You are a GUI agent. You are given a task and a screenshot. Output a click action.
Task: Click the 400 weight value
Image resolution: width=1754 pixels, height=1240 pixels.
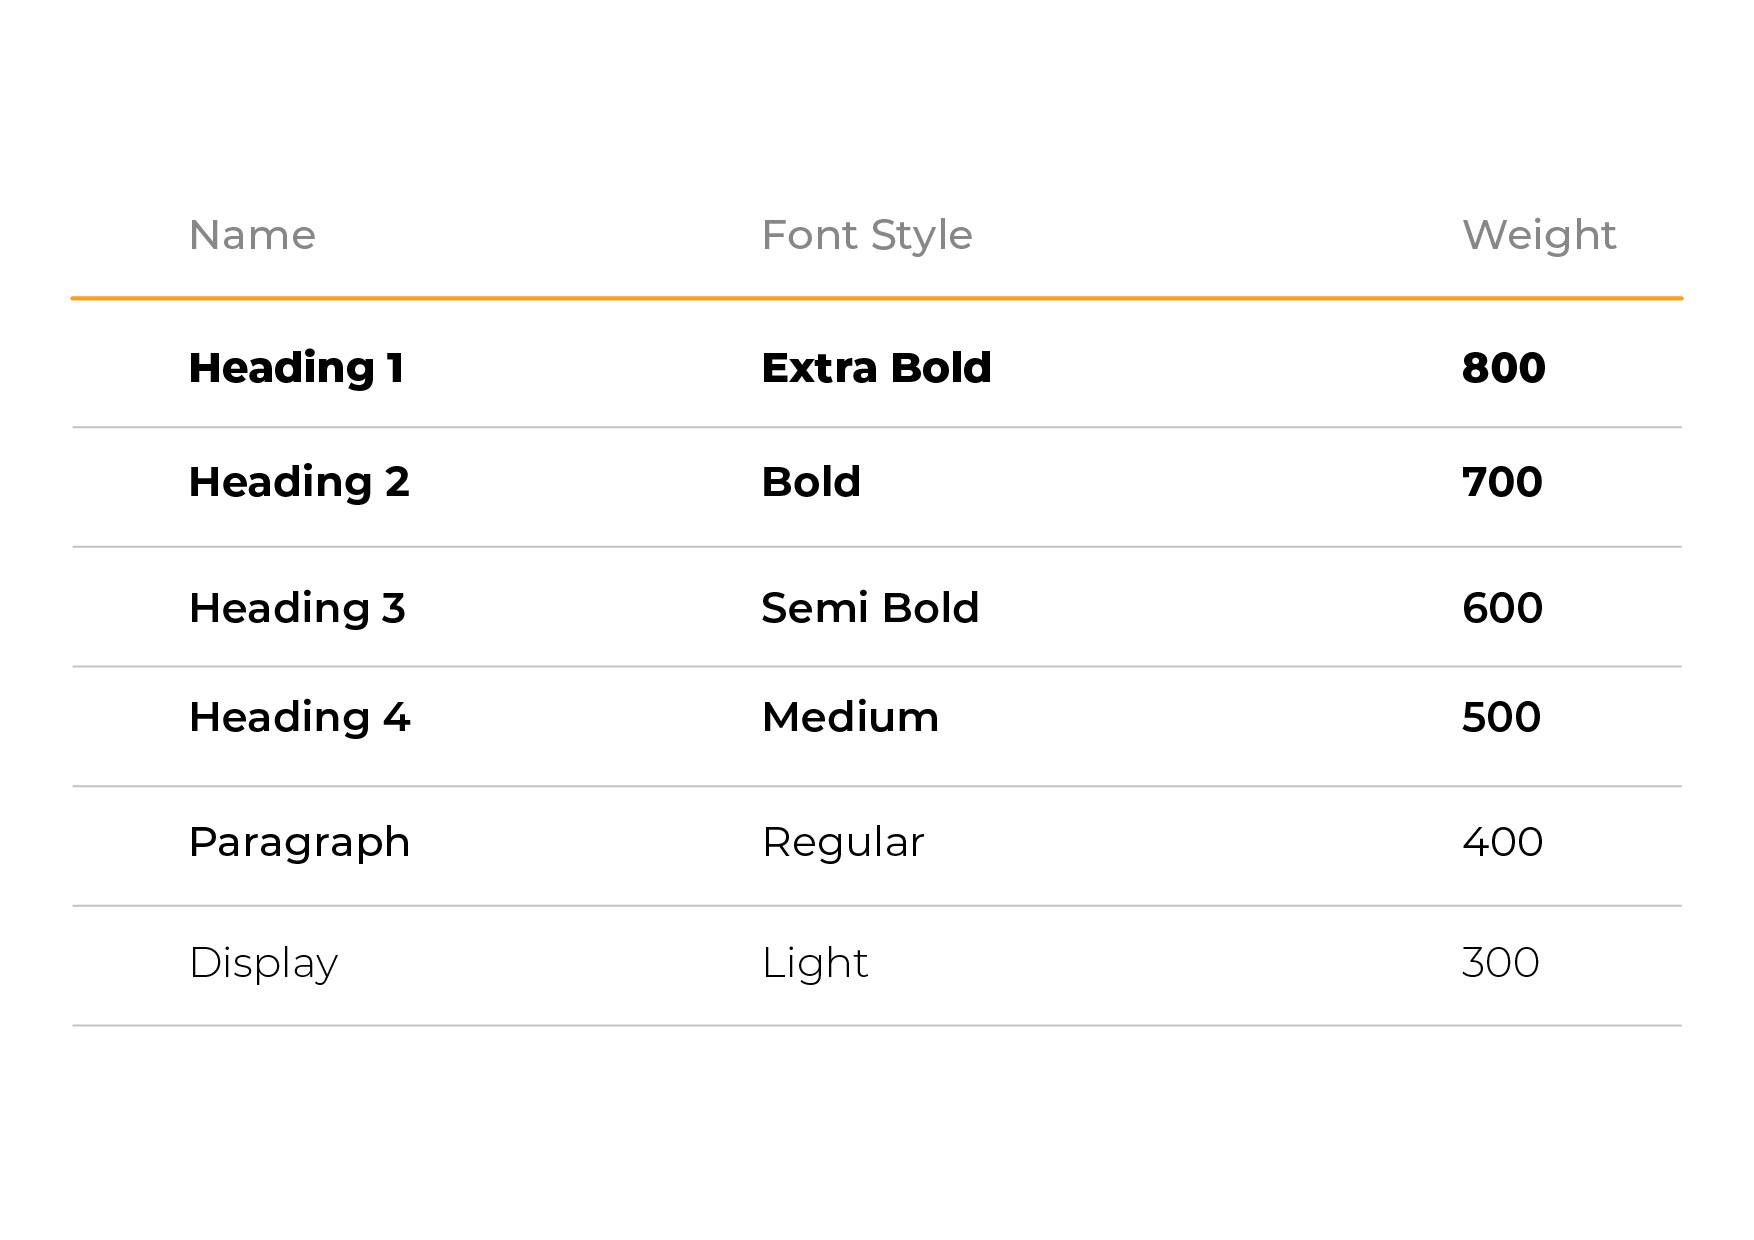click(1502, 842)
